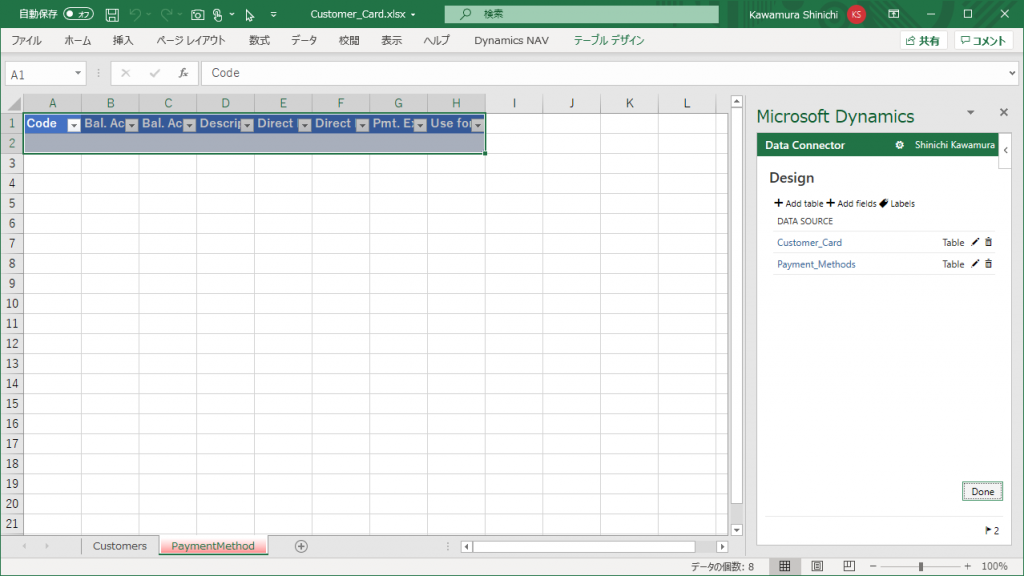
Task: Click the cancel X icon in formula bar
Action: pyautogui.click(x=125, y=73)
